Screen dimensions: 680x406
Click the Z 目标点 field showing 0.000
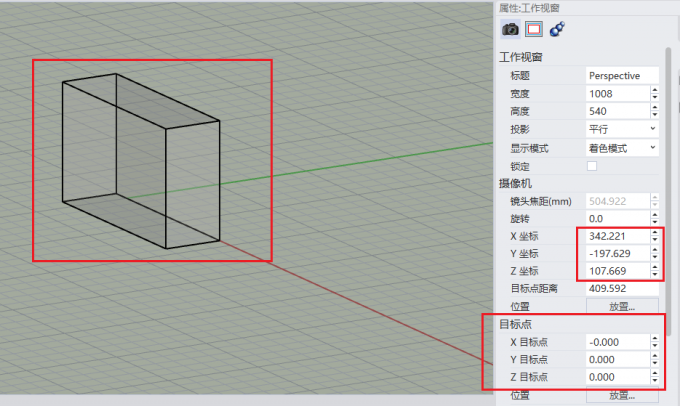(x=618, y=377)
